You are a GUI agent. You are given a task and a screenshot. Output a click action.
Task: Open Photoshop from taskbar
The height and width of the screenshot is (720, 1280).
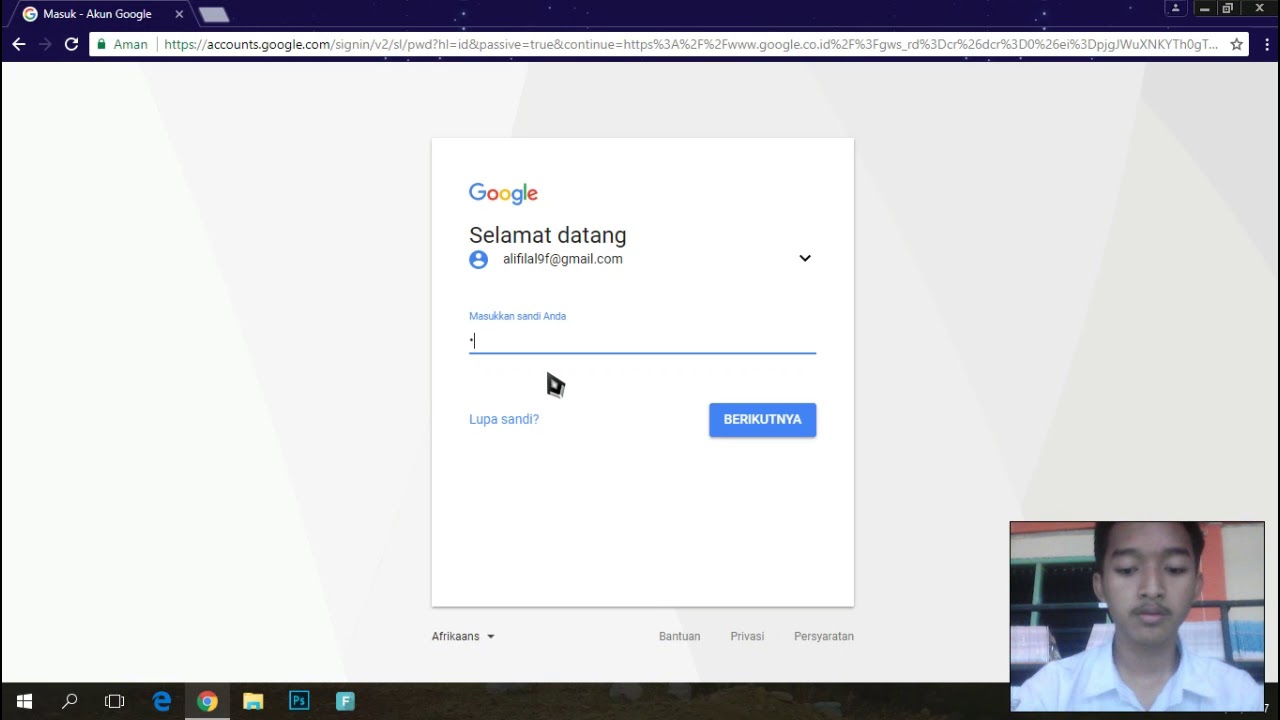299,701
